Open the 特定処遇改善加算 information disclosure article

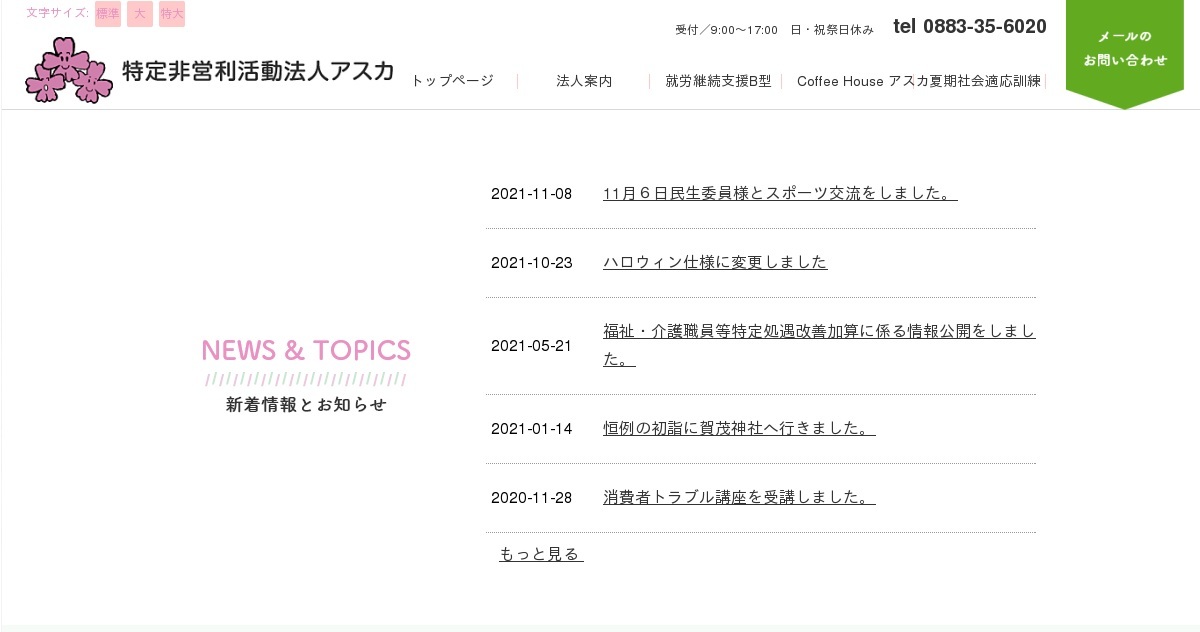click(819, 331)
